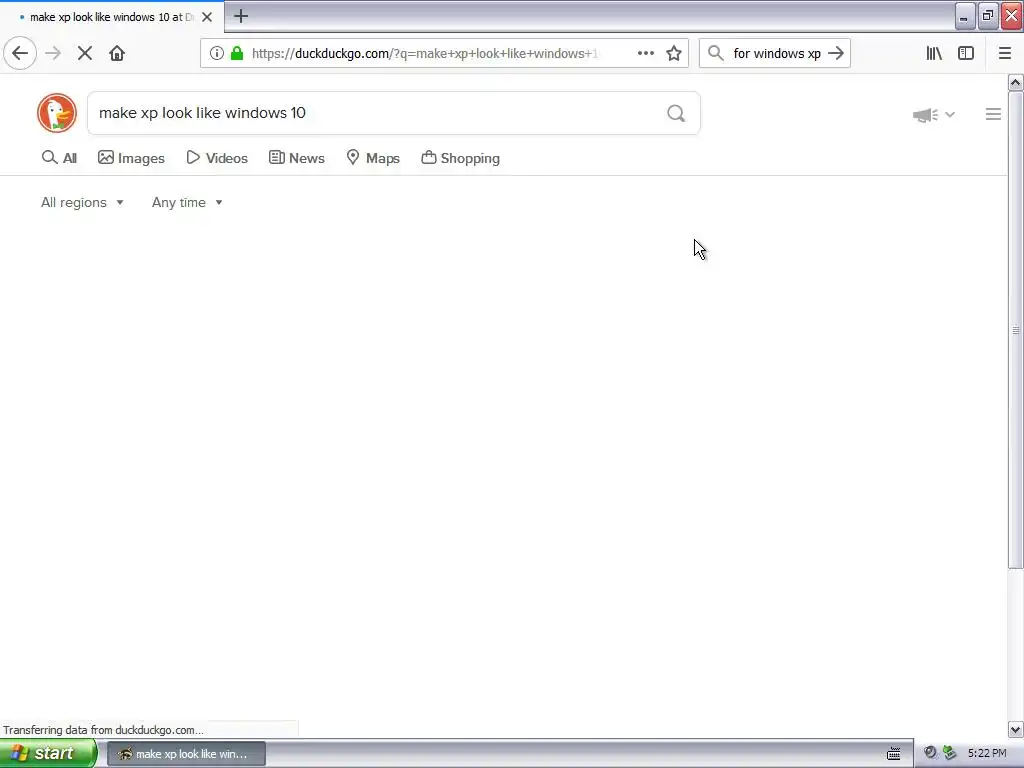
Task: Restore down the Firefox window
Action: (x=988, y=16)
